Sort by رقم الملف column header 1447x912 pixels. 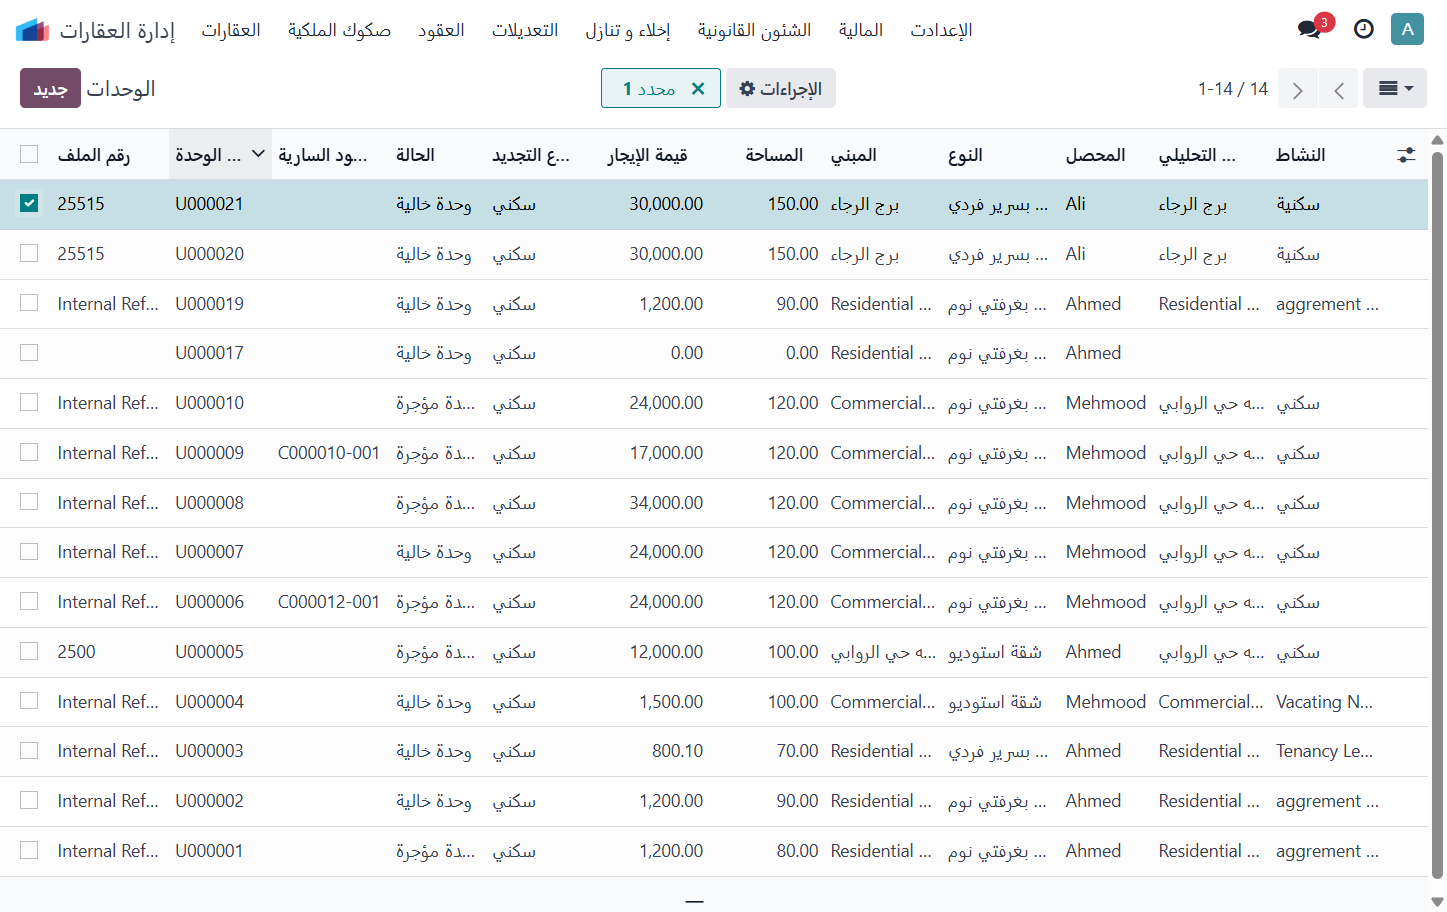pyautogui.click(x=94, y=154)
